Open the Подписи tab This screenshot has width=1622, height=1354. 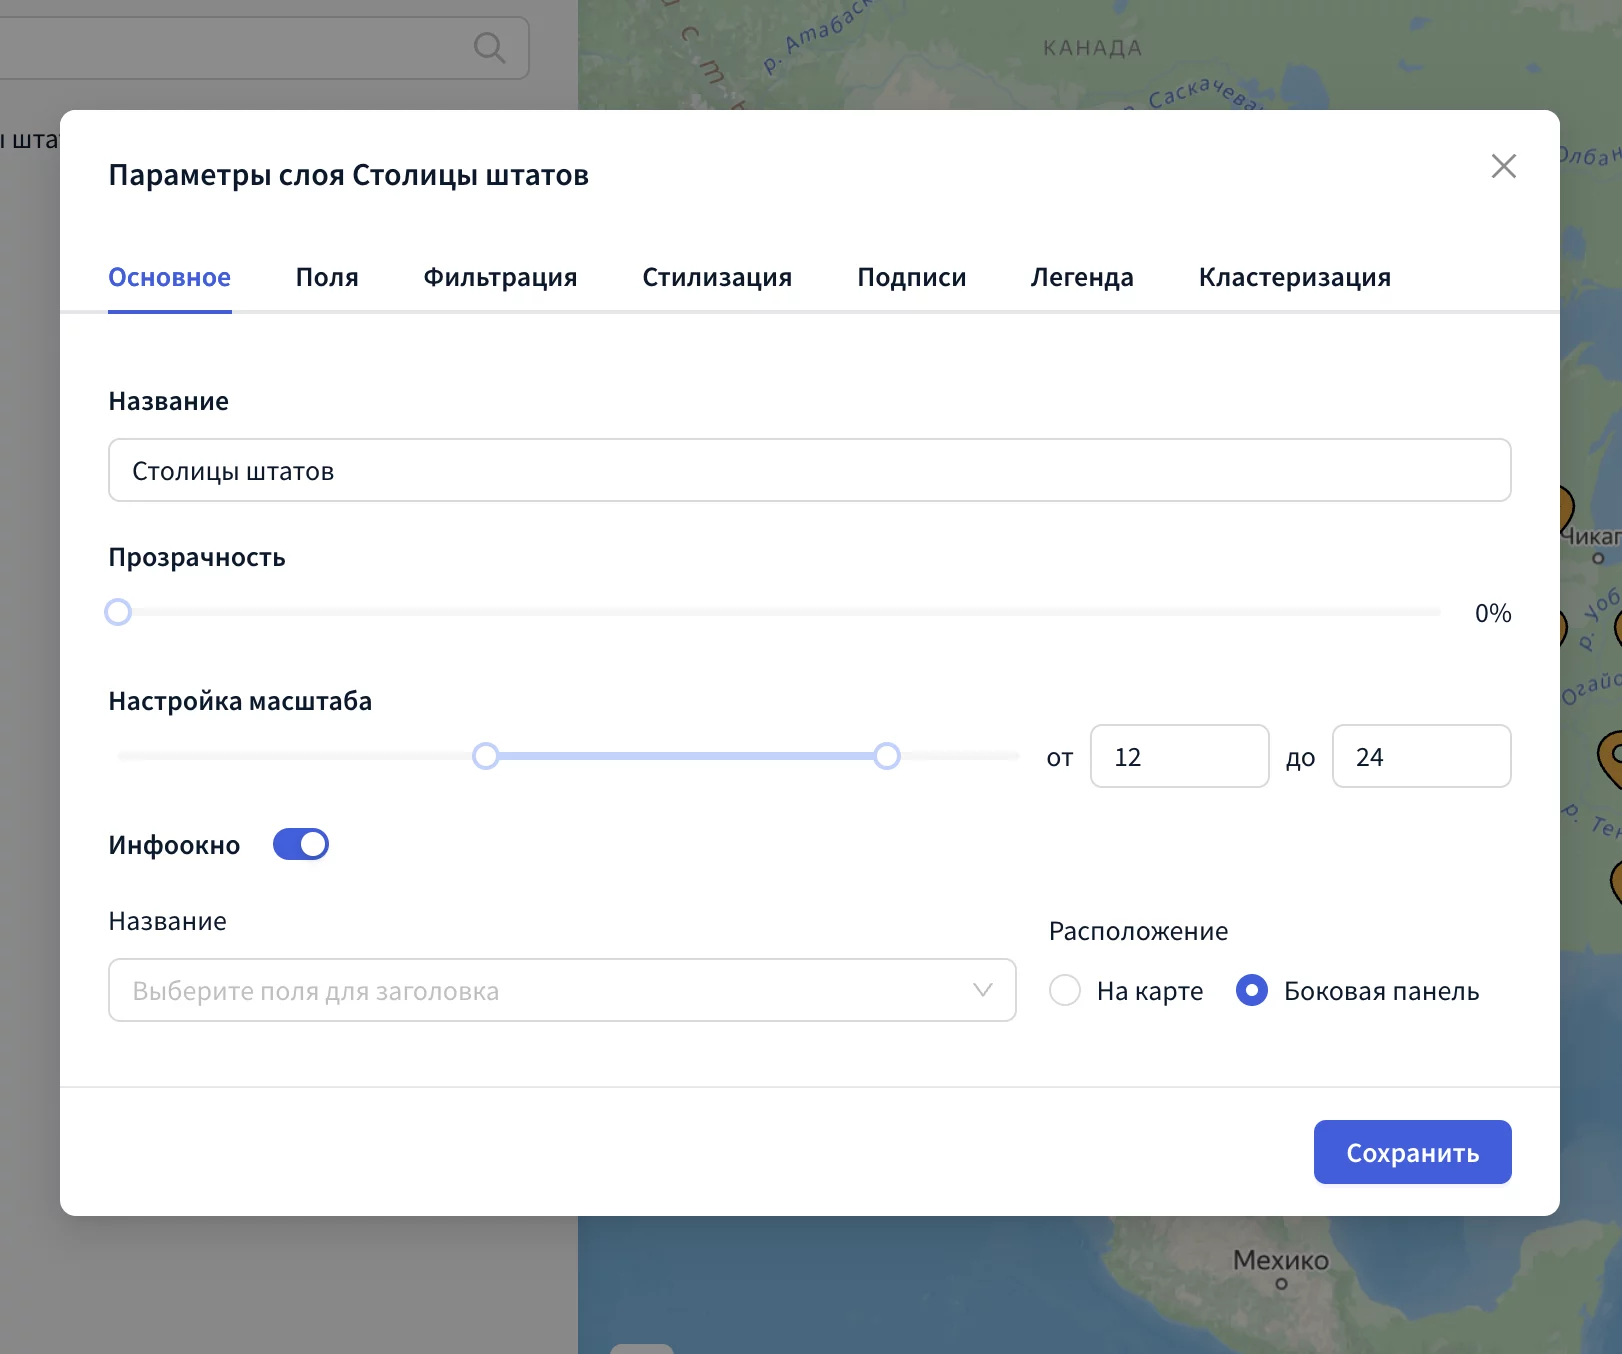point(911,277)
